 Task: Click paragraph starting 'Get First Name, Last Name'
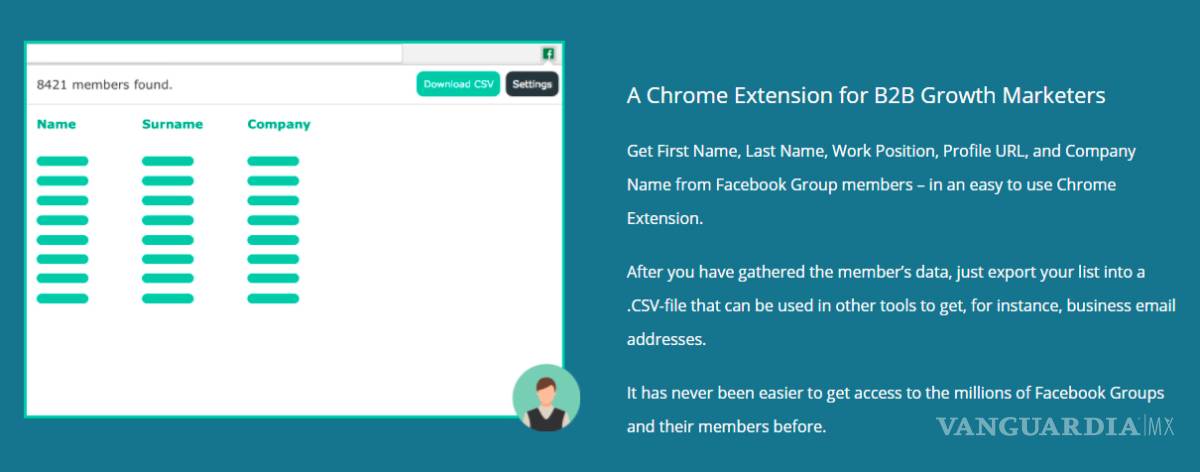pyautogui.click(x=881, y=185)
